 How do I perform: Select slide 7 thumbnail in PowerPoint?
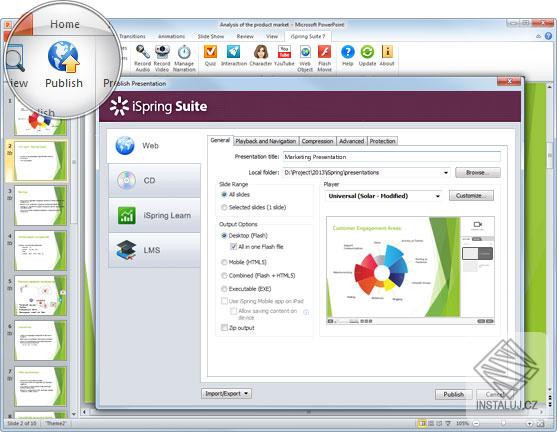tap(40, 387)
